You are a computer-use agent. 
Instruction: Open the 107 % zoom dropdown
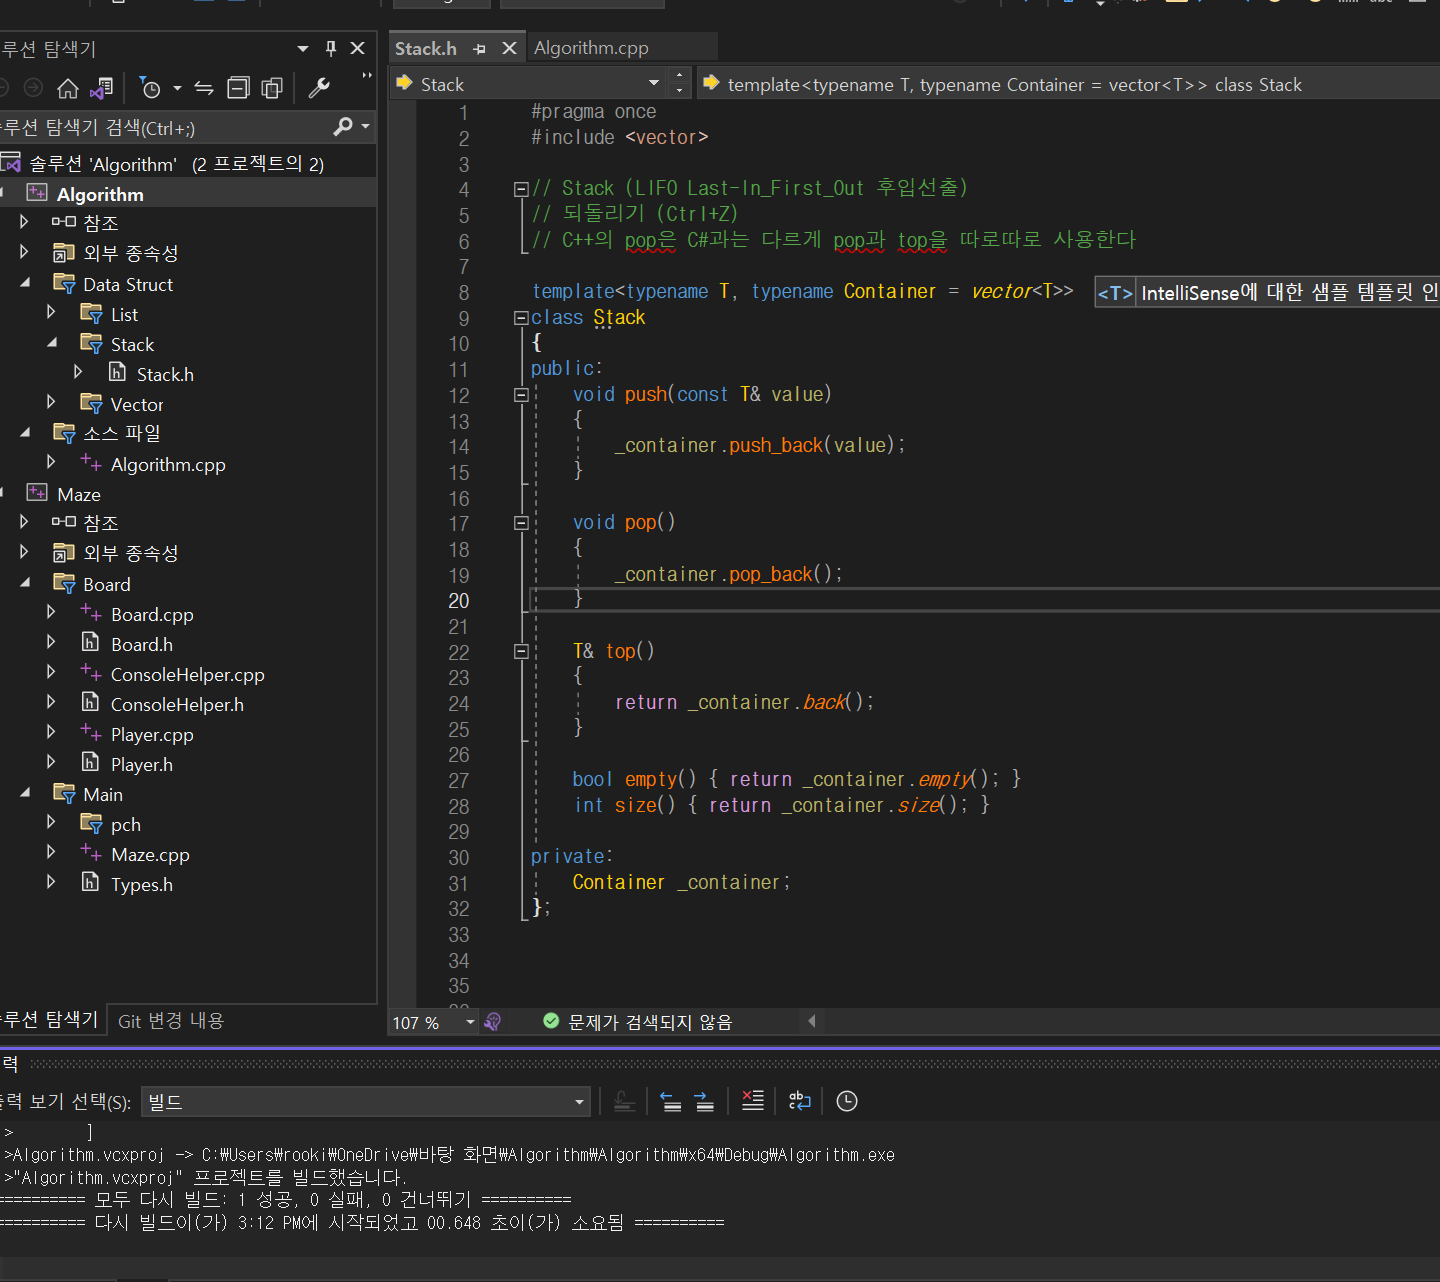470,1022
